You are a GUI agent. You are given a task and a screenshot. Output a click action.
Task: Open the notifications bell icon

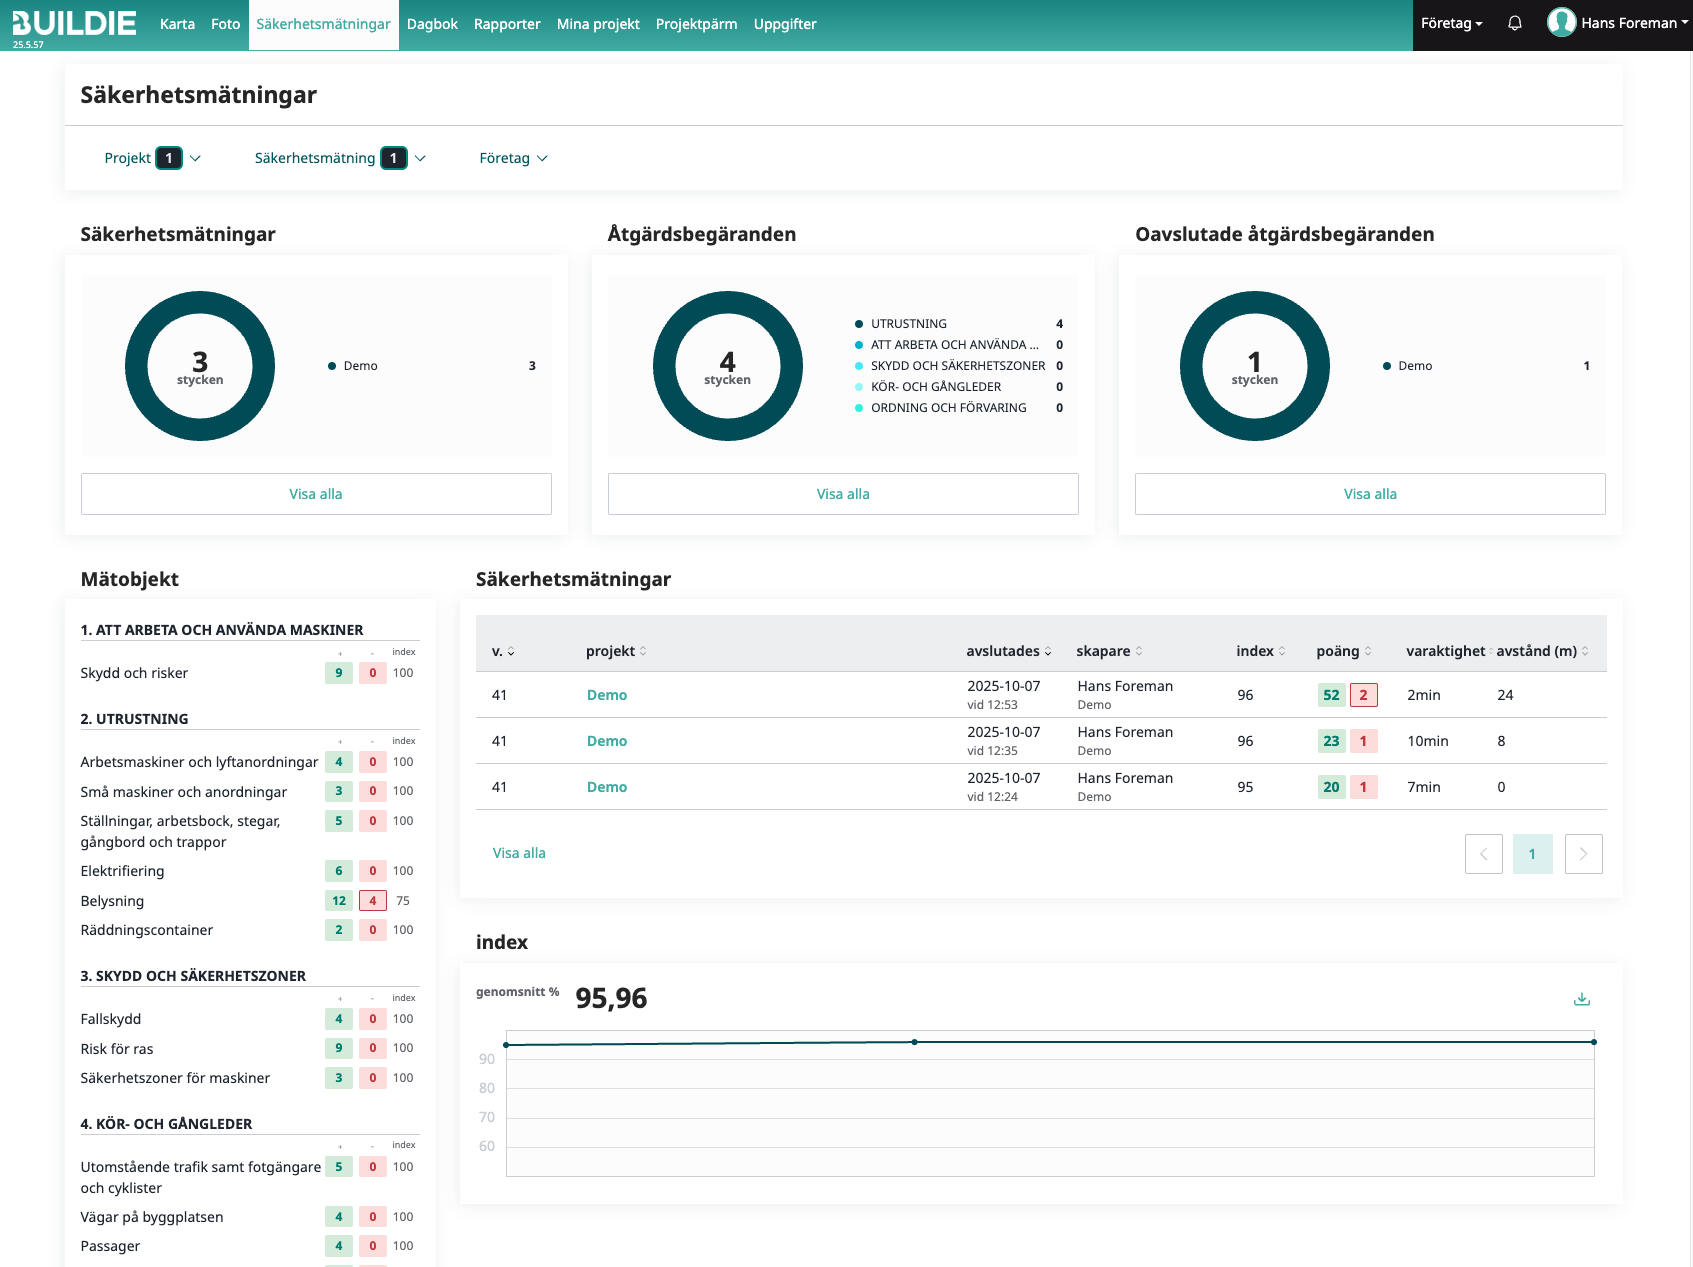pyautogui.click(x=1515, y=23)
